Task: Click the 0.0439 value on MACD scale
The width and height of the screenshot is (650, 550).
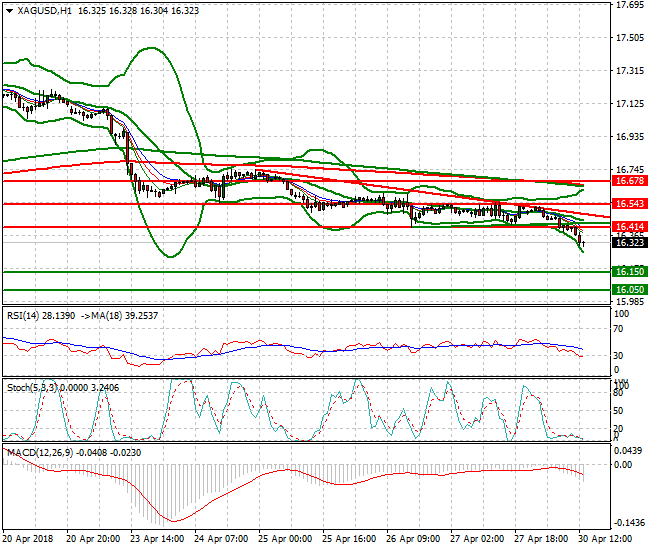Action: pos(629,450)
